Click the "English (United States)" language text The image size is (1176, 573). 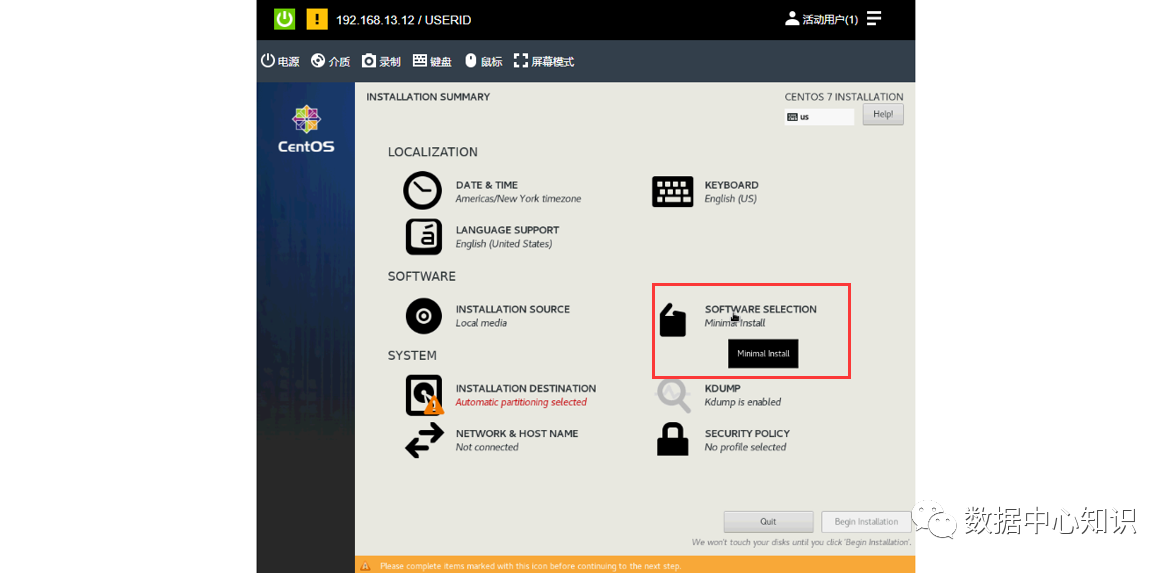(x=504, y=244)
